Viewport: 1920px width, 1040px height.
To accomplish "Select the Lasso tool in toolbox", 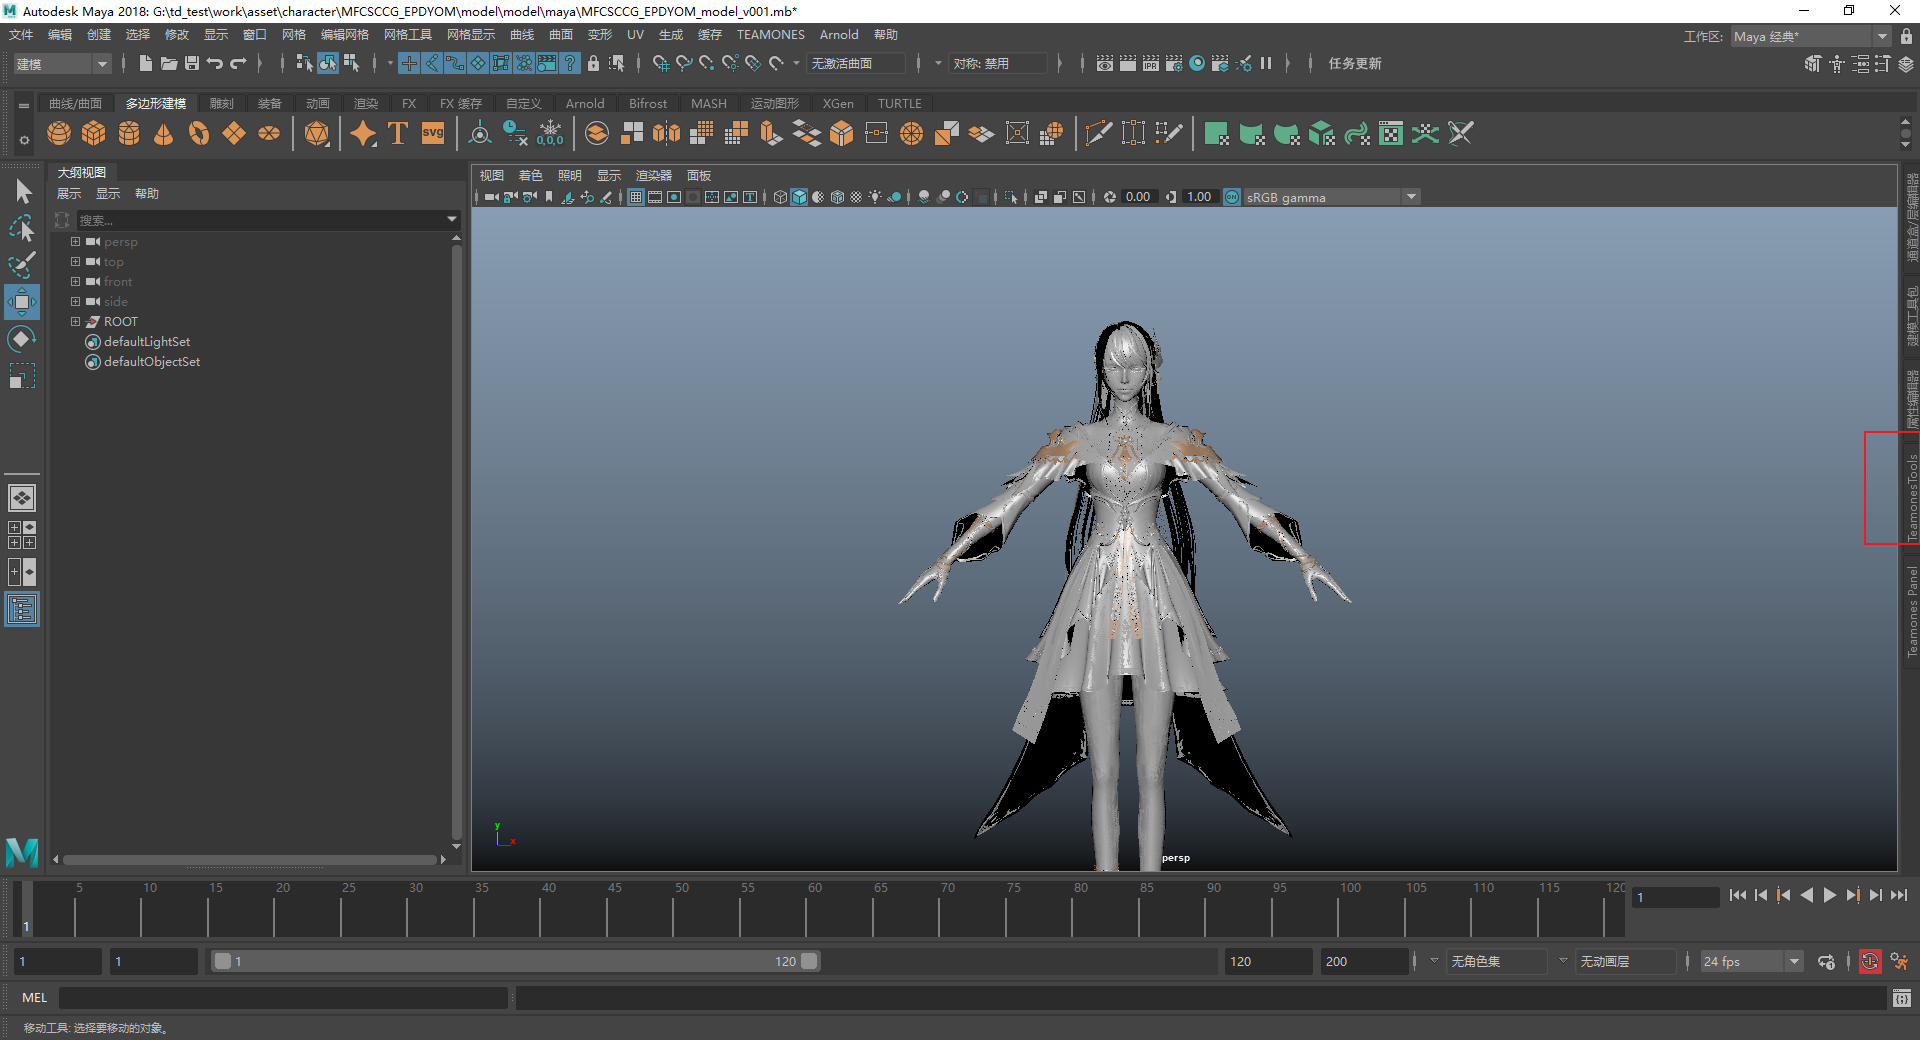I will tap(21, 228).
